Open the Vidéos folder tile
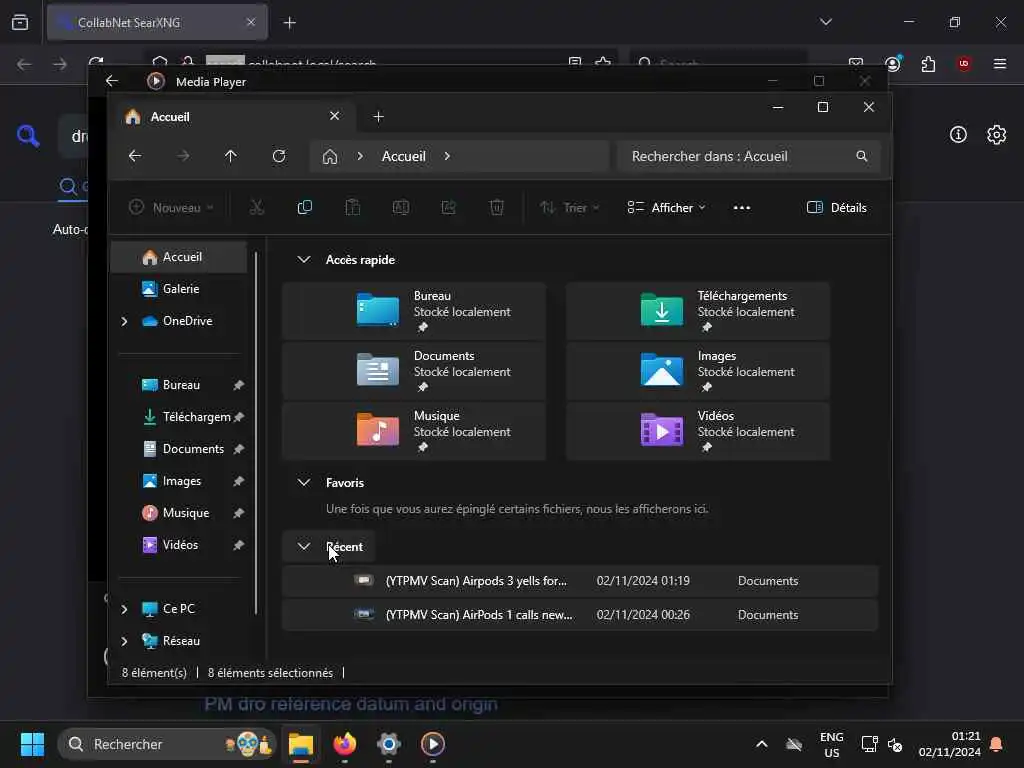This screenshot has height=768, width=1024. click(x=698, y=431)
